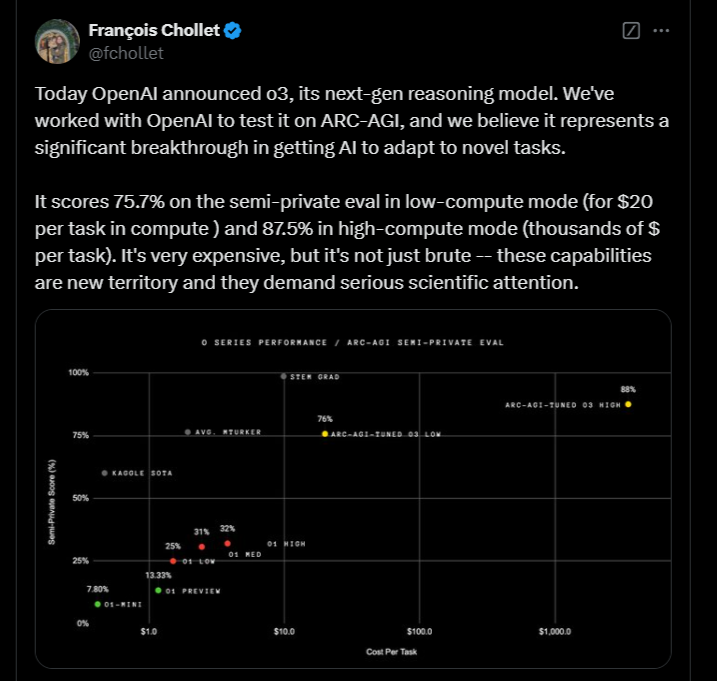Click the green O1-MINI data point
The width and height of the screenshot is (717, 681).
[x=98, y=604]
